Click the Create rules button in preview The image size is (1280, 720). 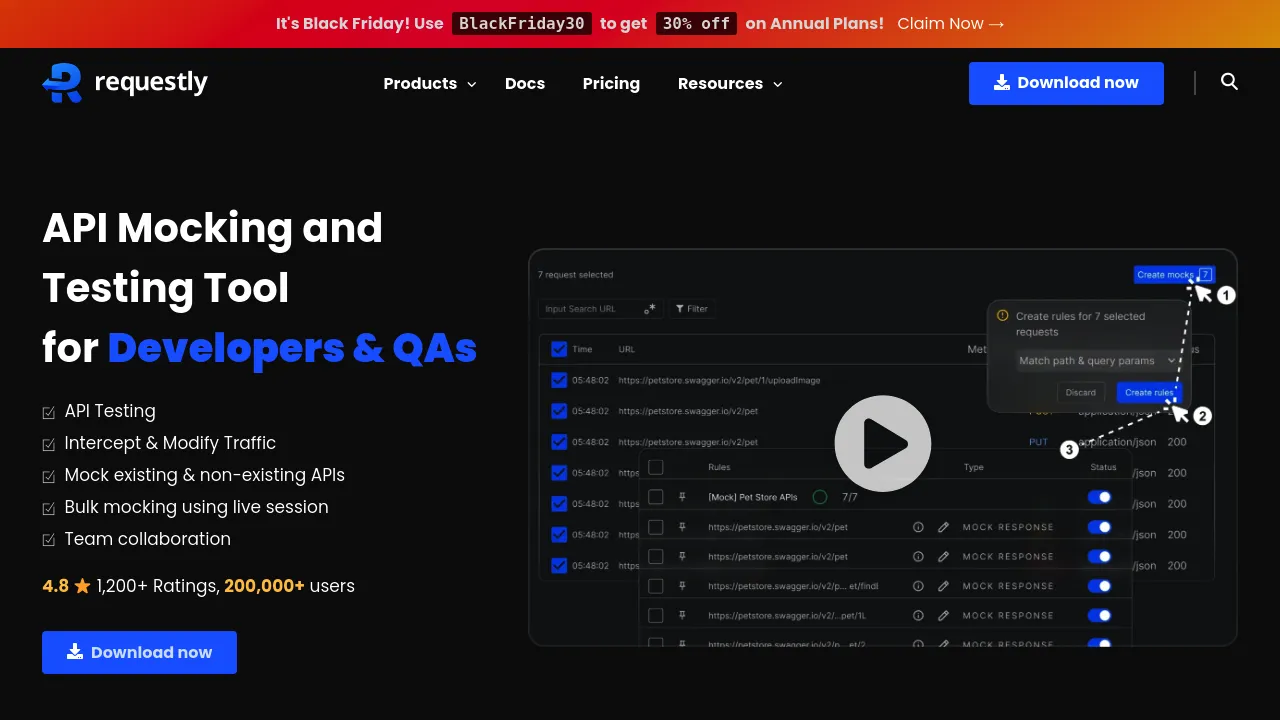[x=1149, y=392]
